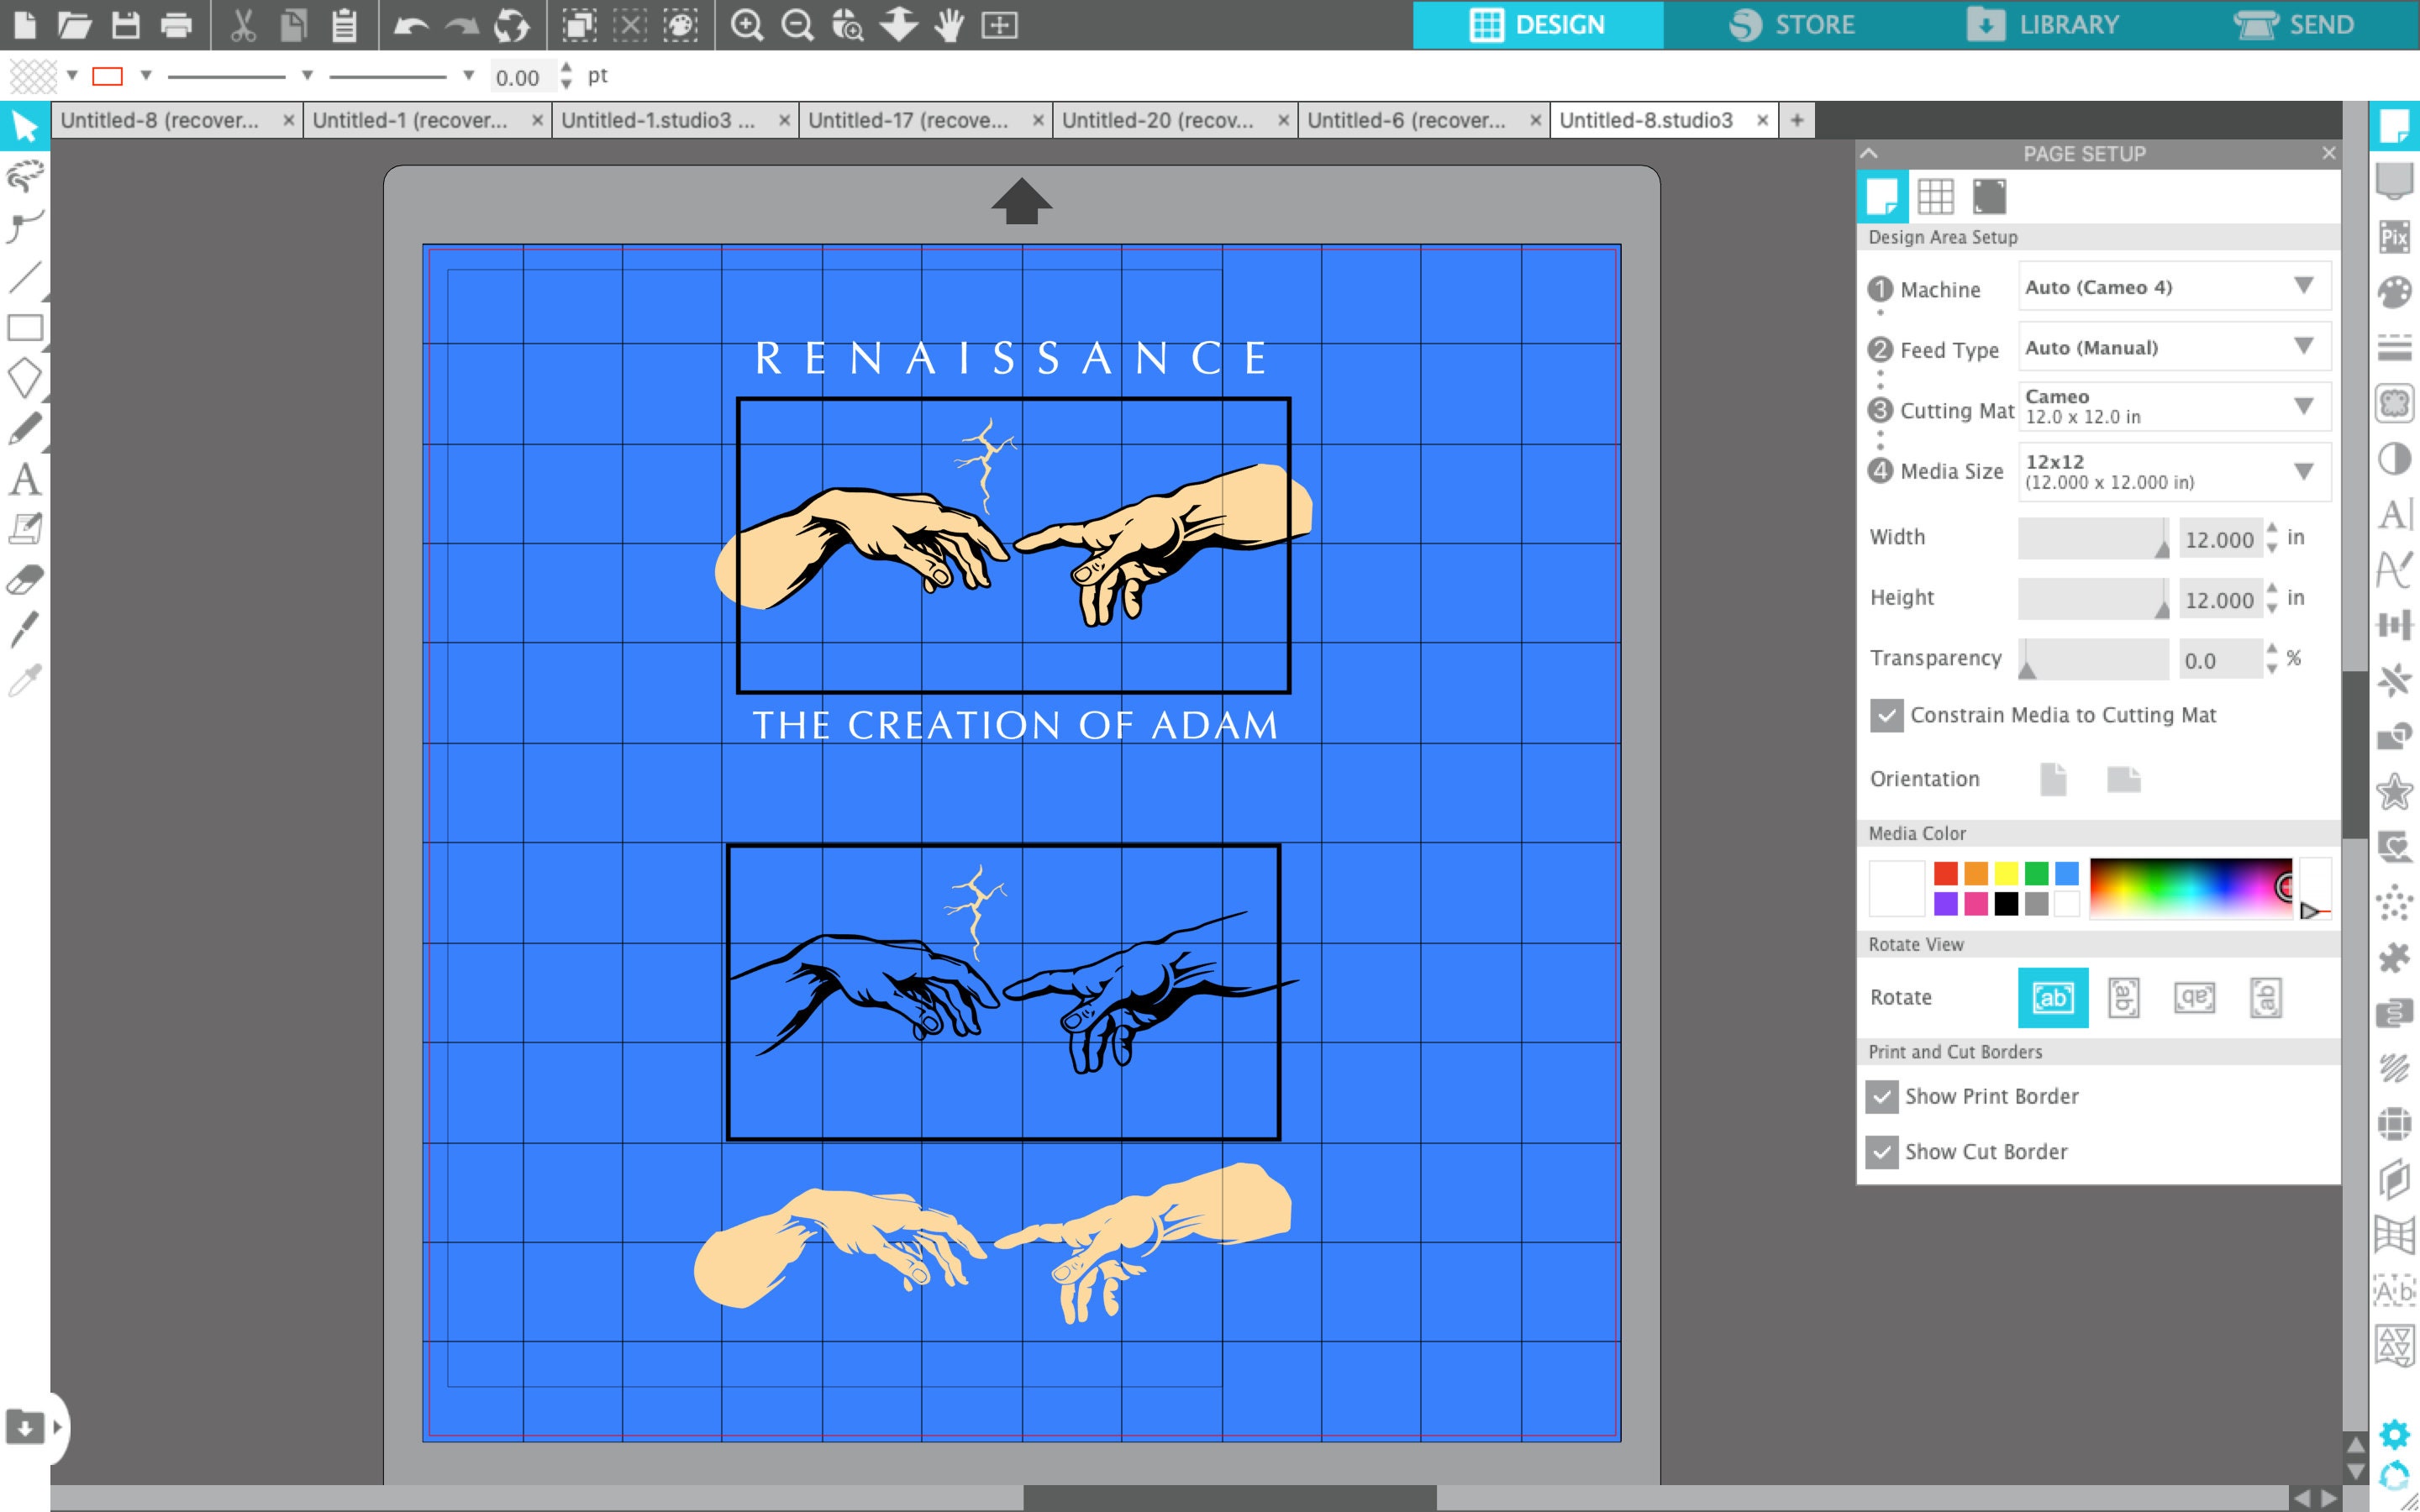
Task: Select landscape orientation
Action: click(x=2124, y=779)
